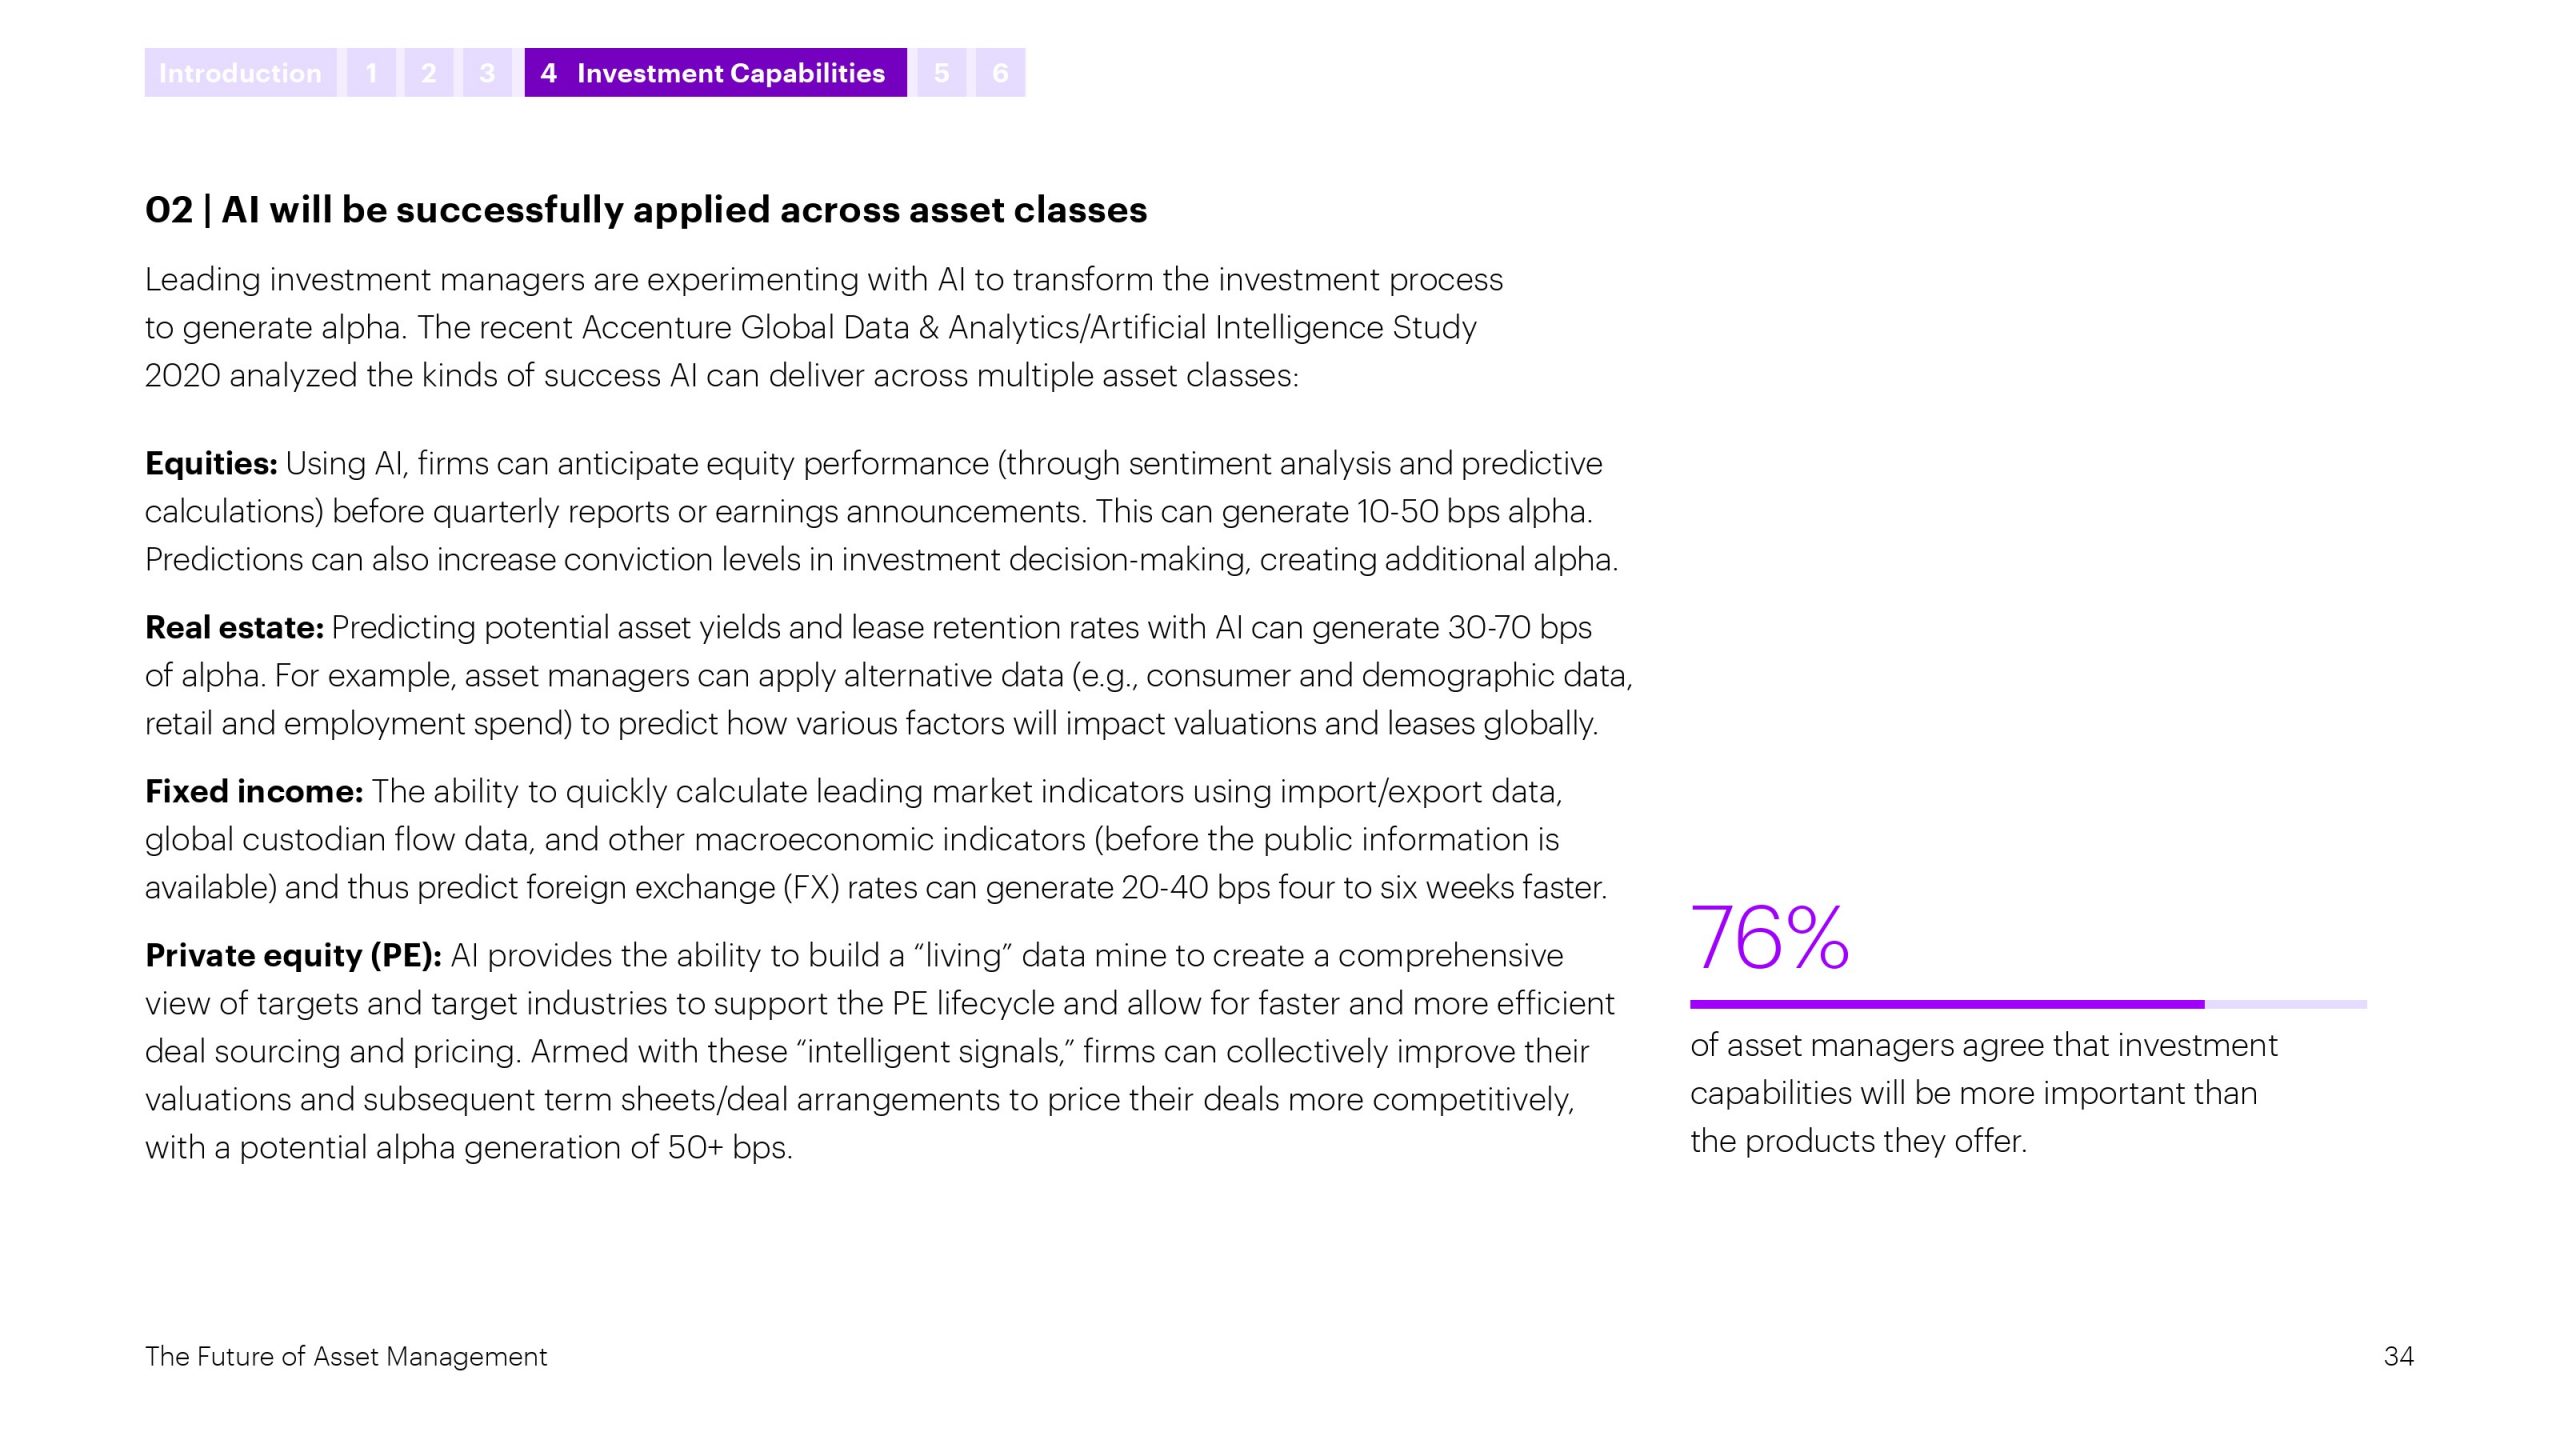This screenshot has height=1440, width=2560.
Task: Go to the Introduction section tab
Action: 240,73
